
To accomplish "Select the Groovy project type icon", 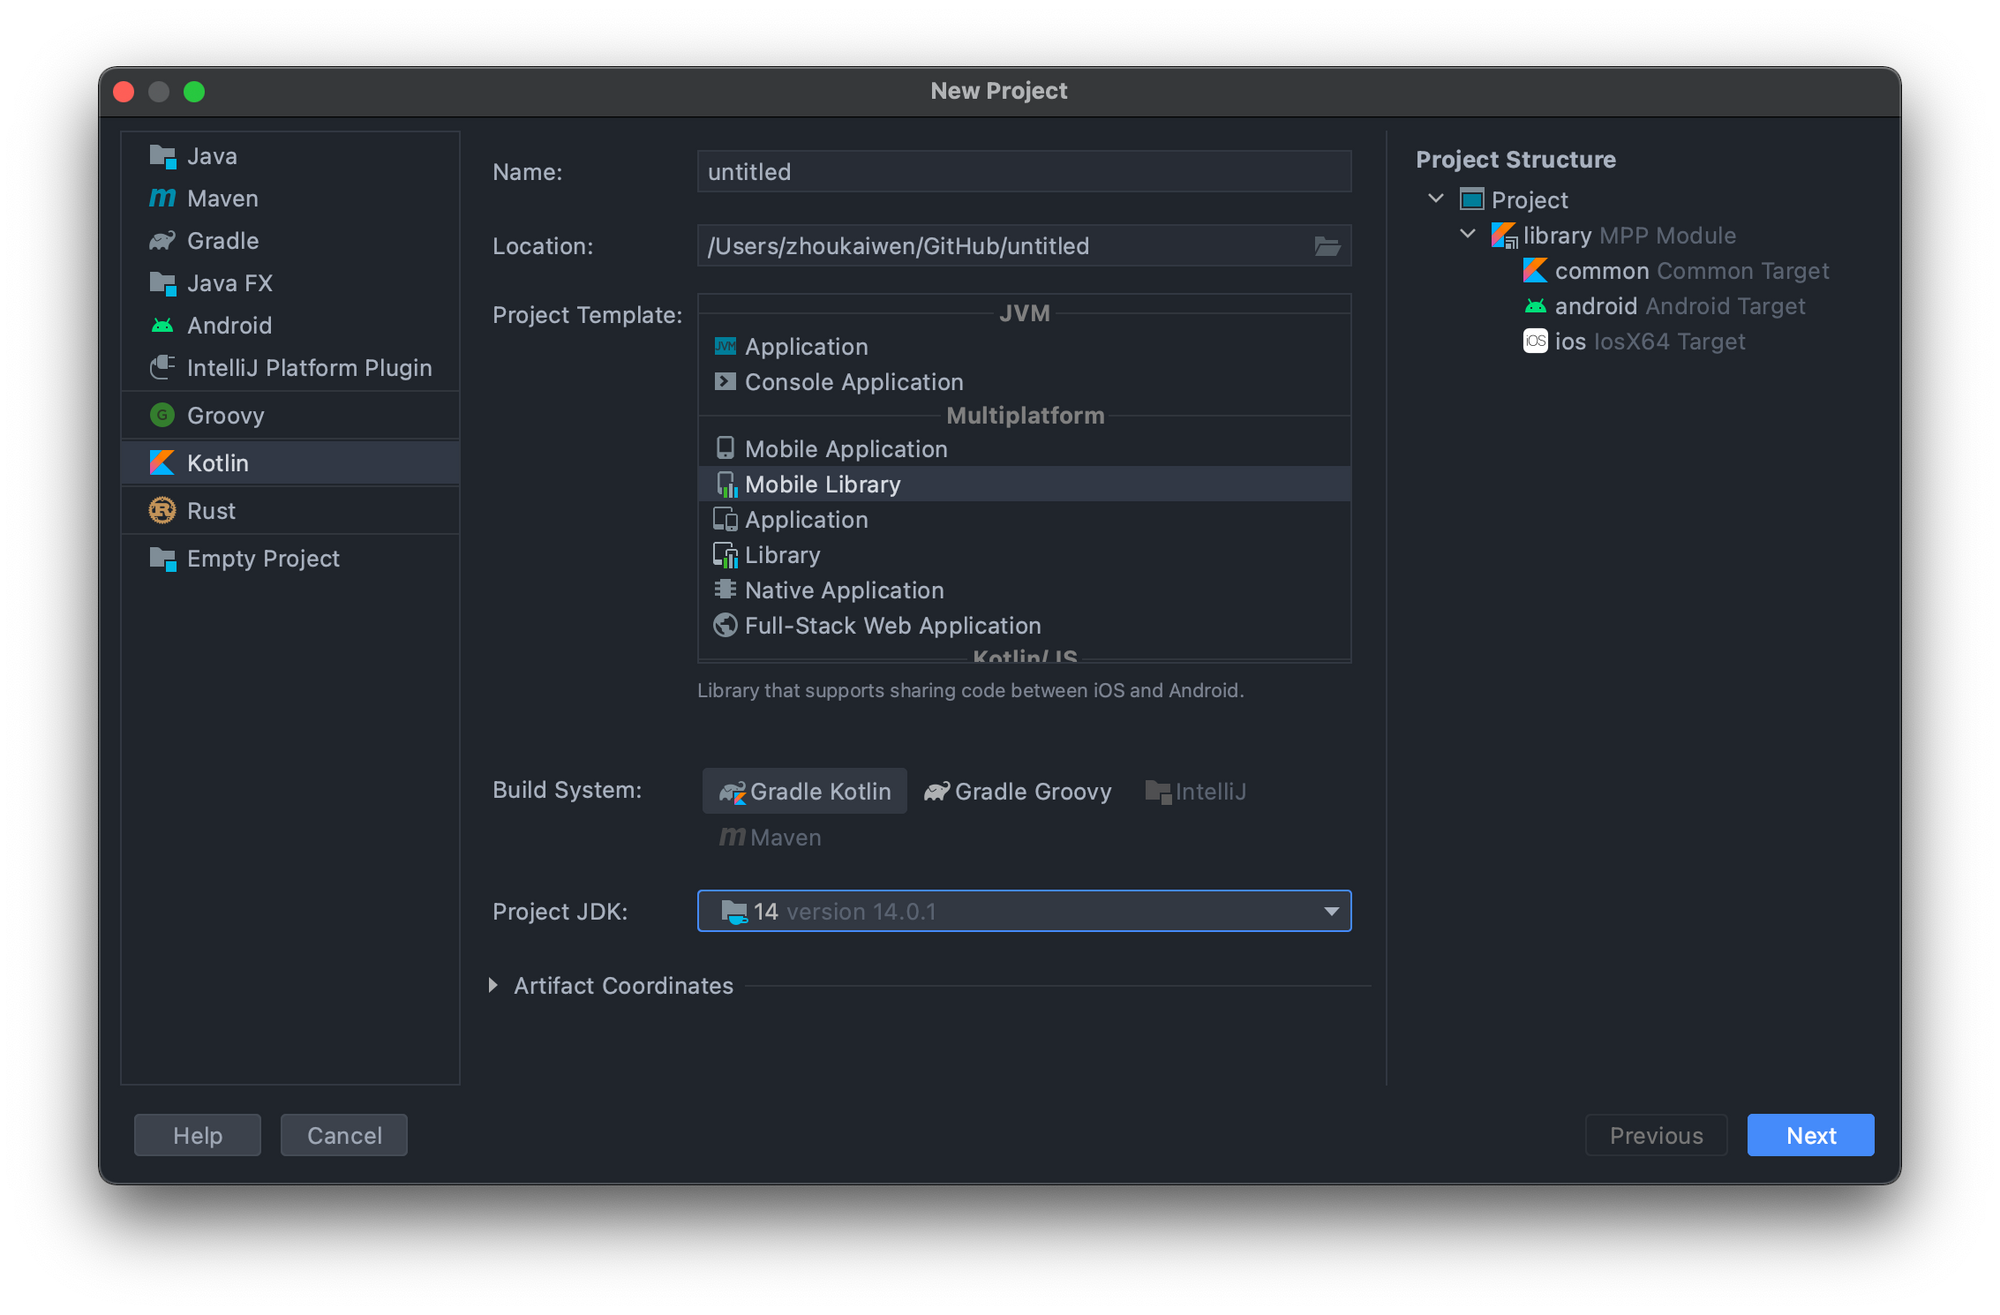I will [x=163, y=414].
